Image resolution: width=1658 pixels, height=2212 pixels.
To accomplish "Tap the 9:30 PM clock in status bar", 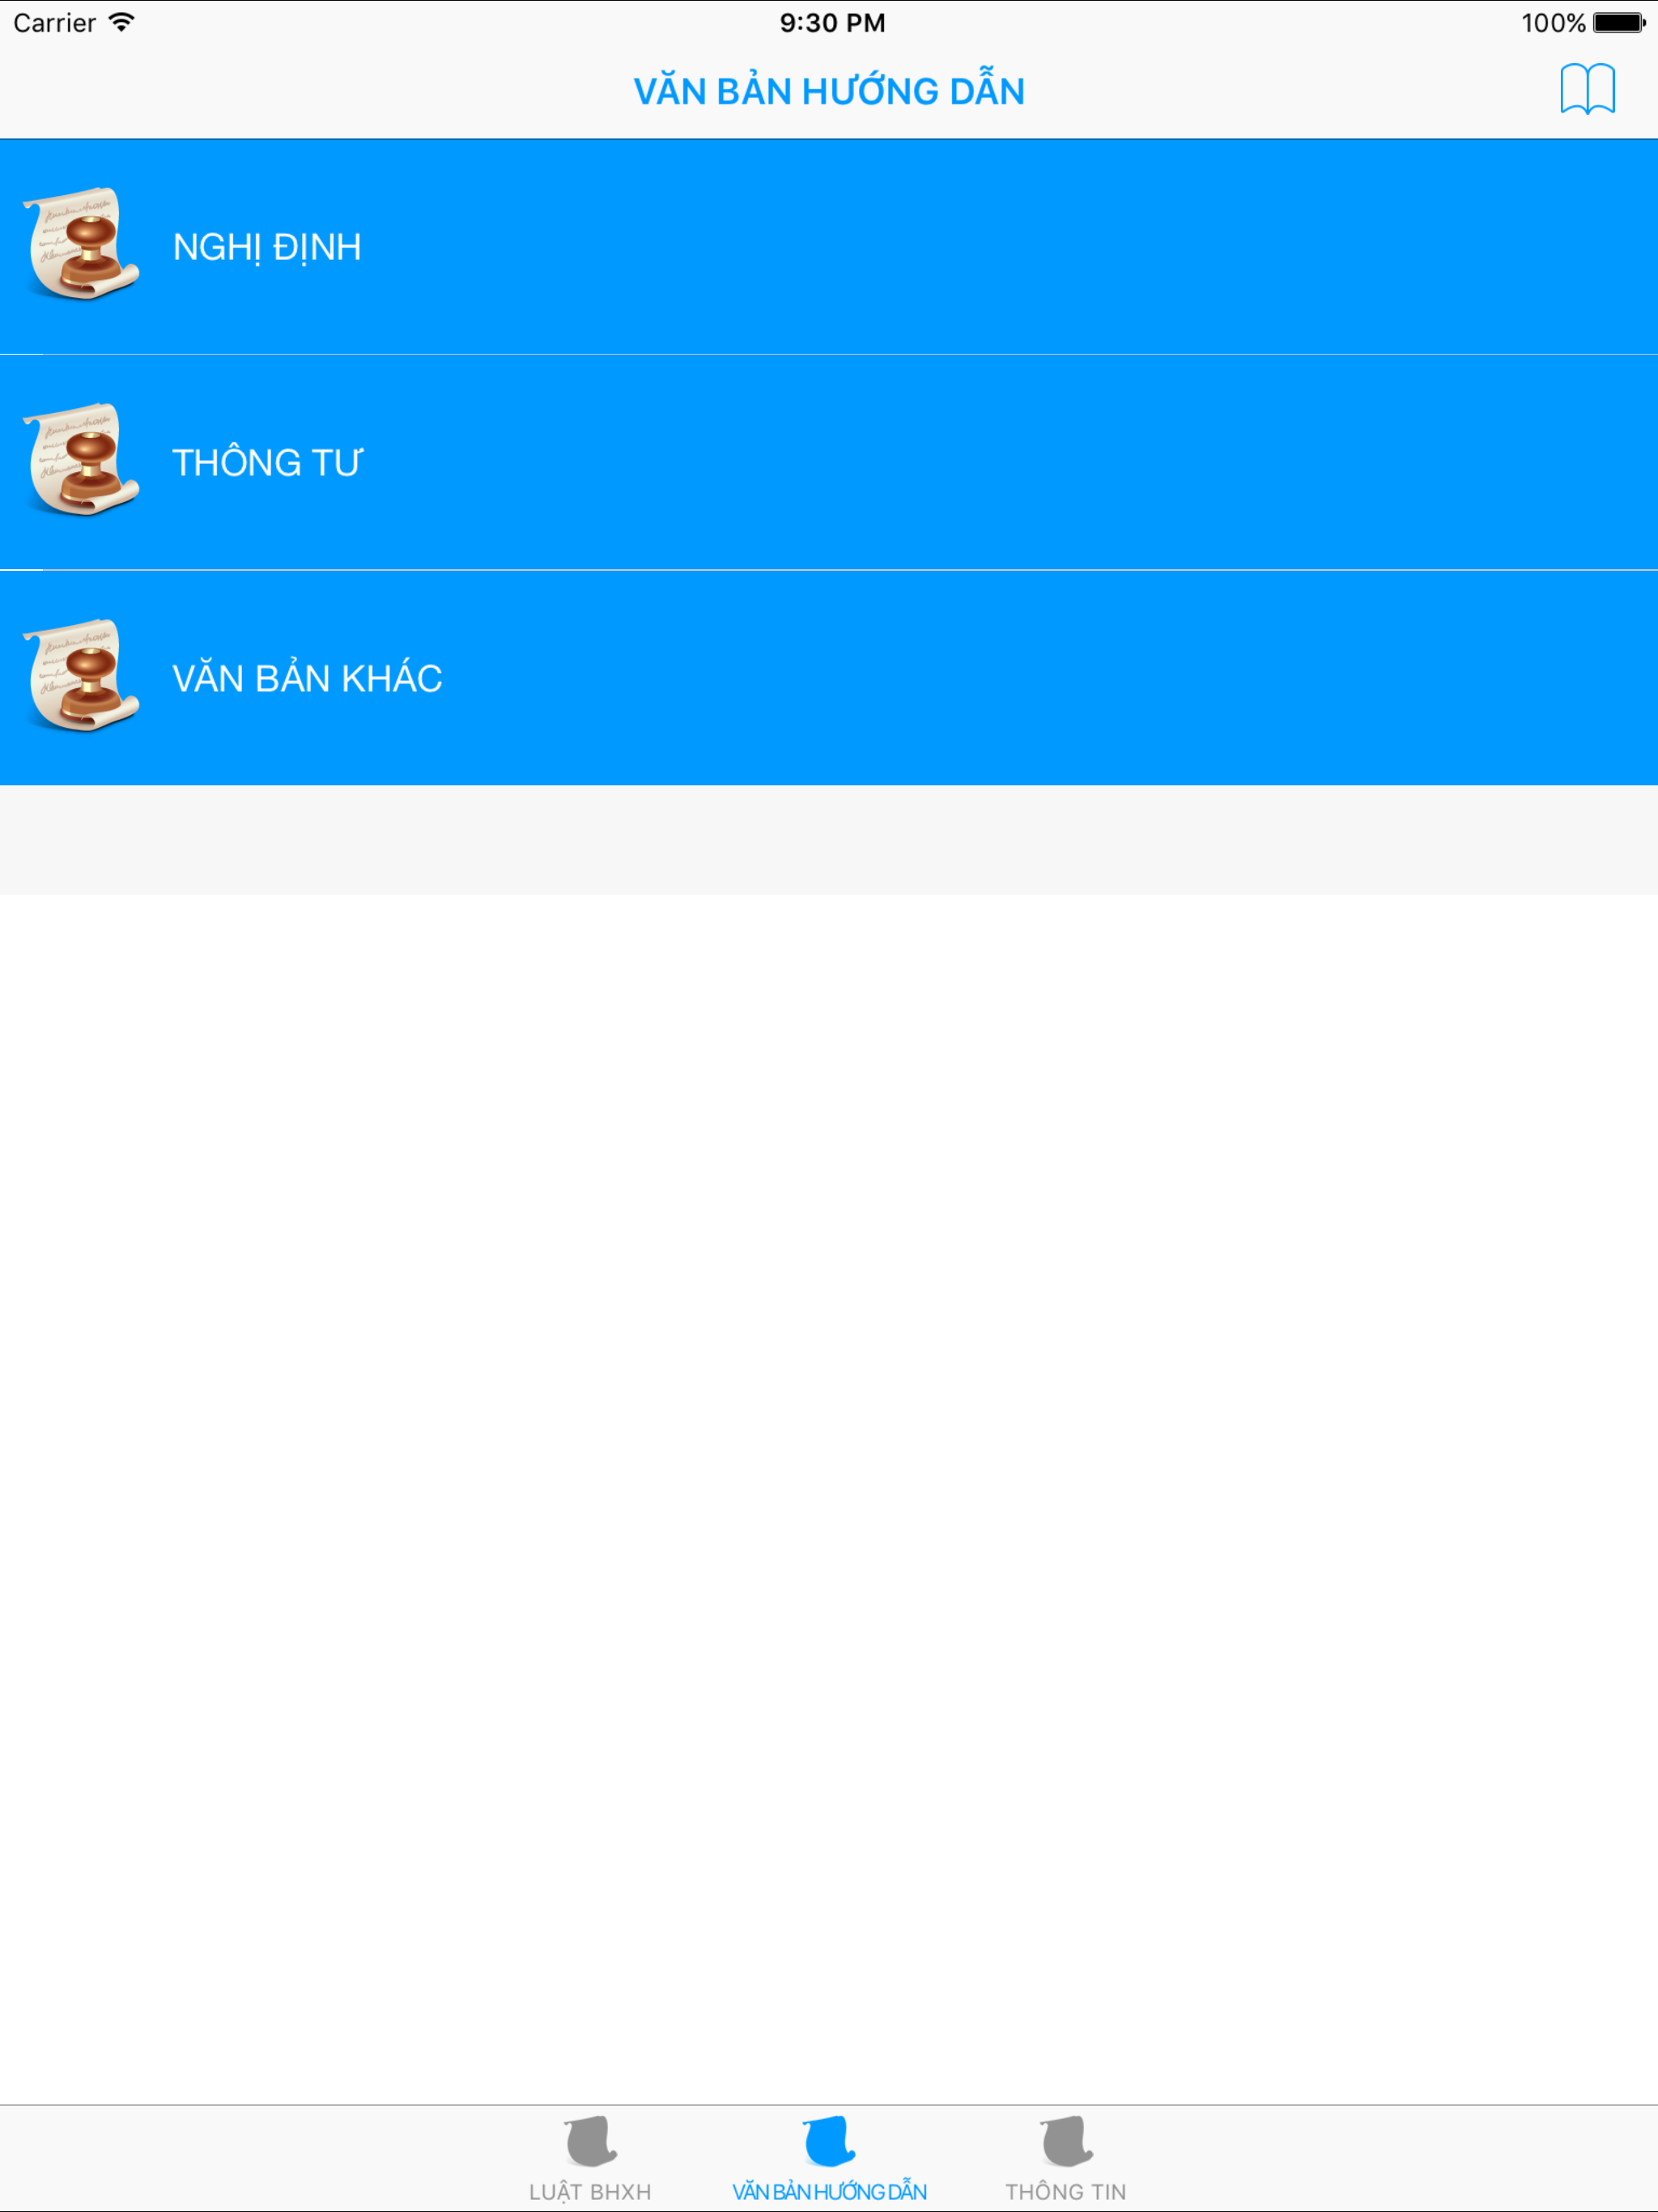I will pyautogui.click(x=832, y=22).
